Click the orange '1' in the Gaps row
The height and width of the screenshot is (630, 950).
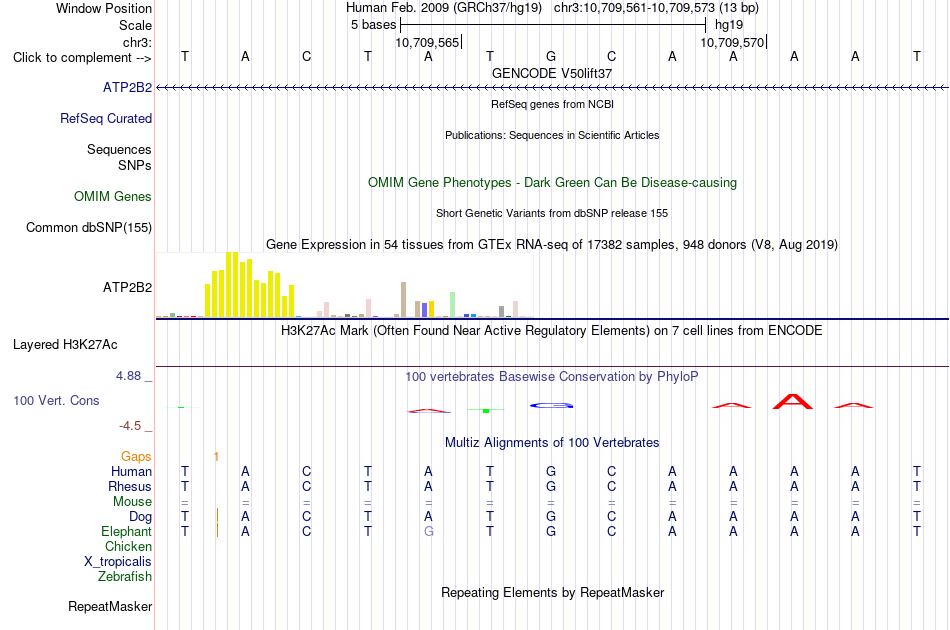(216, 457)
